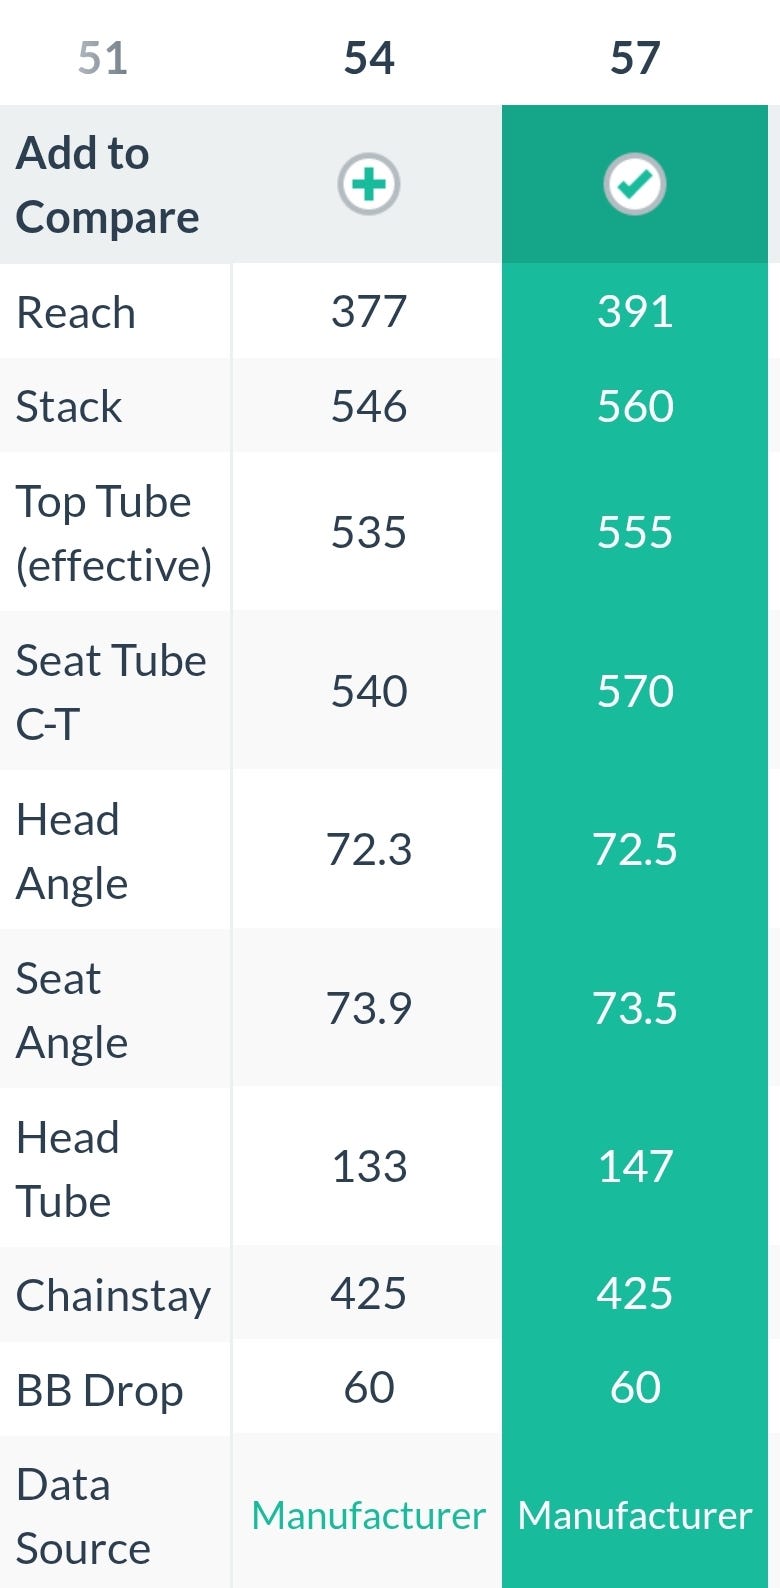Click the Seat Angle row label
The height and width of the screenshot is (1588, 780).
tap(72, 1010)
